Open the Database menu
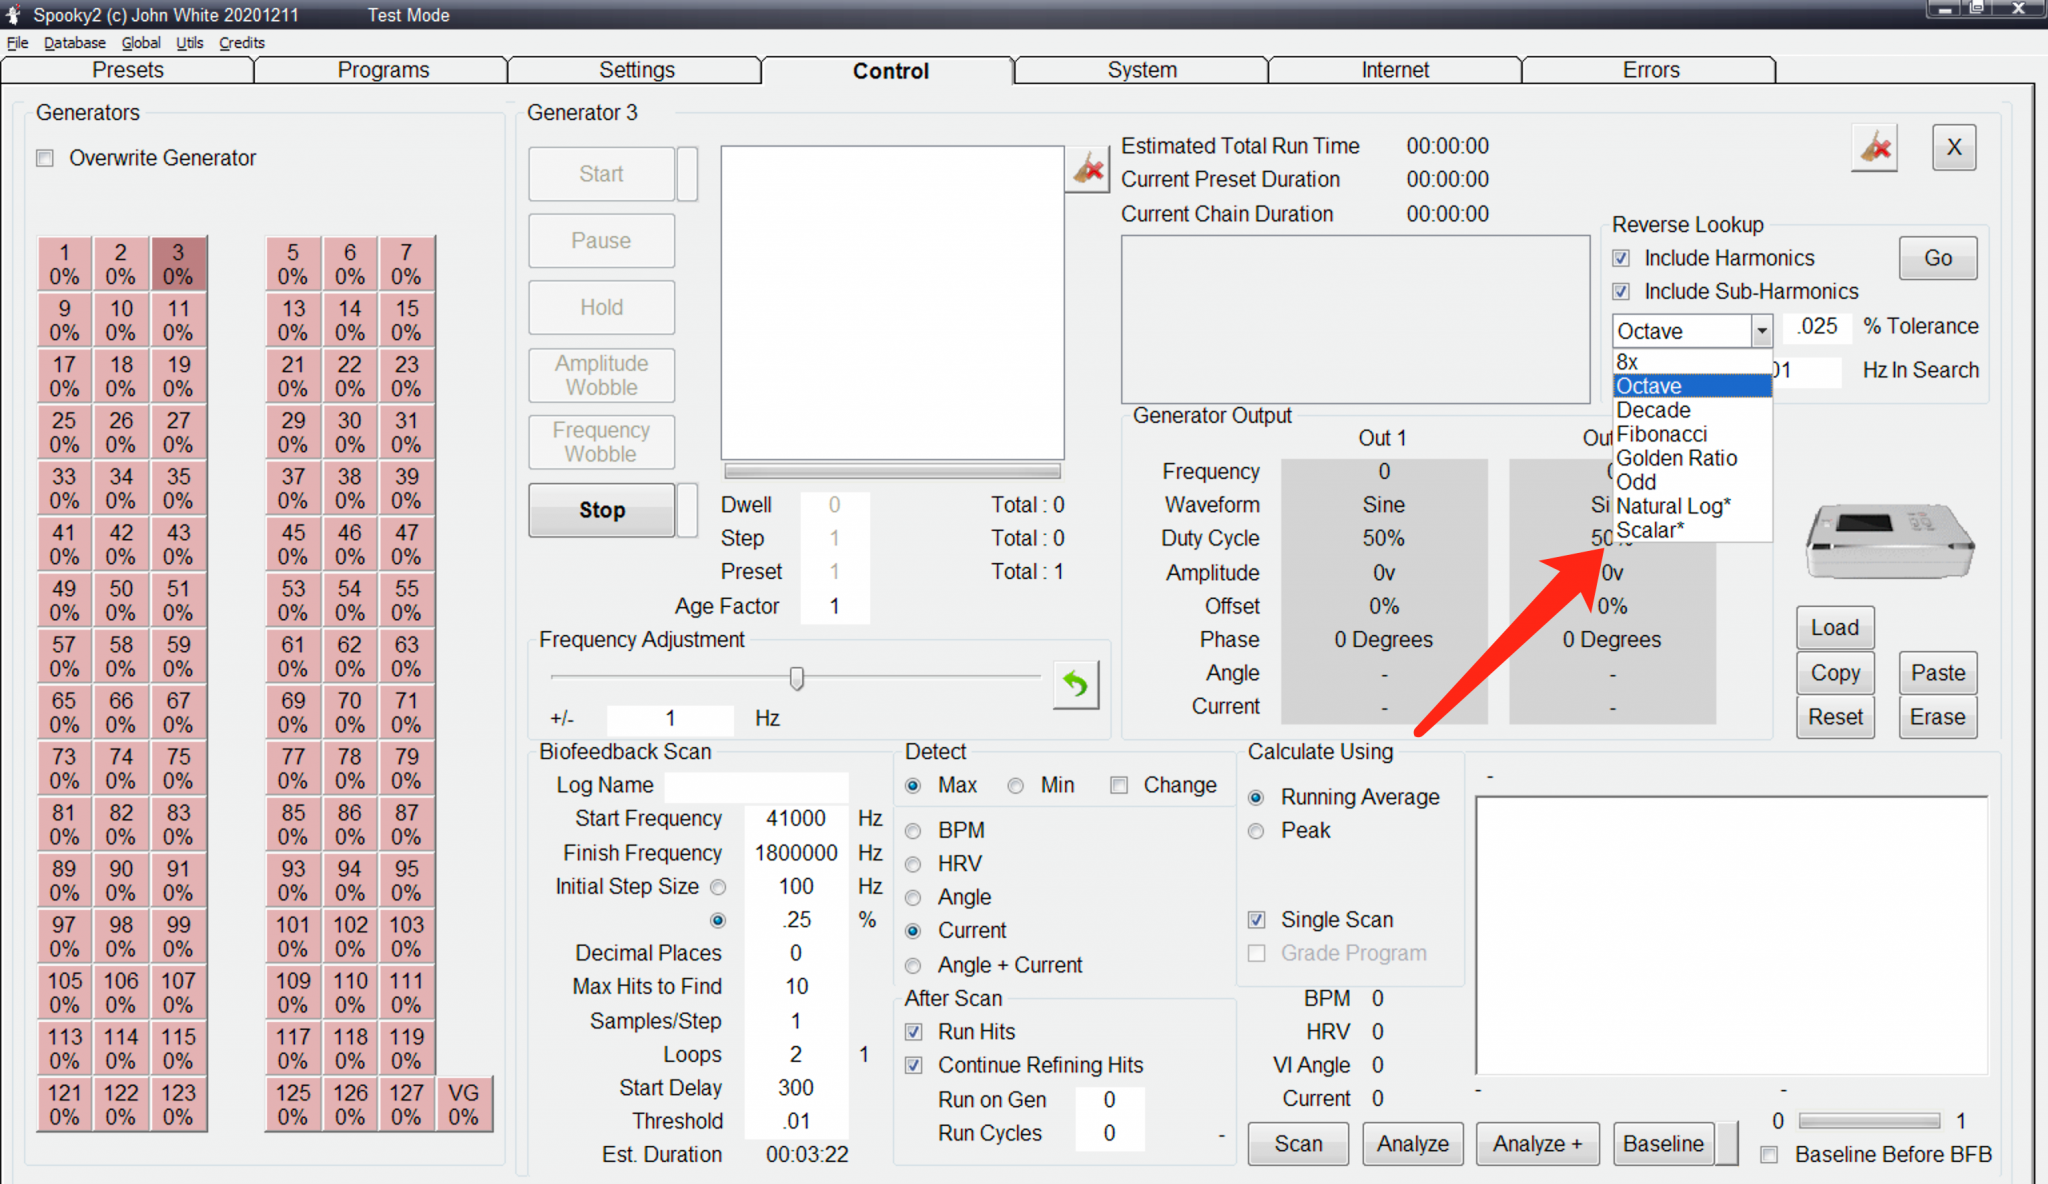This screenshot has height=1184, width=2048. pyautogui.click(x=74, y=43)
